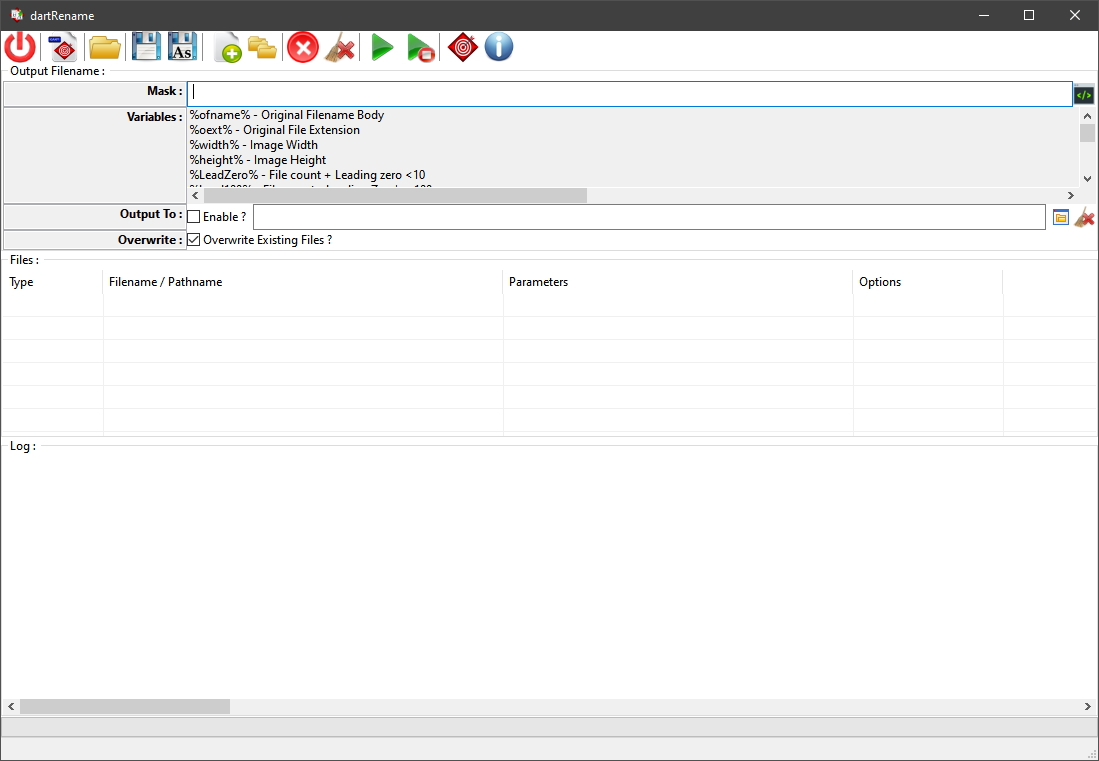Open a file with the folder icon
The width and height of the screenshot is (1099, 761).
pyautogui.click(x=105, y=48)
